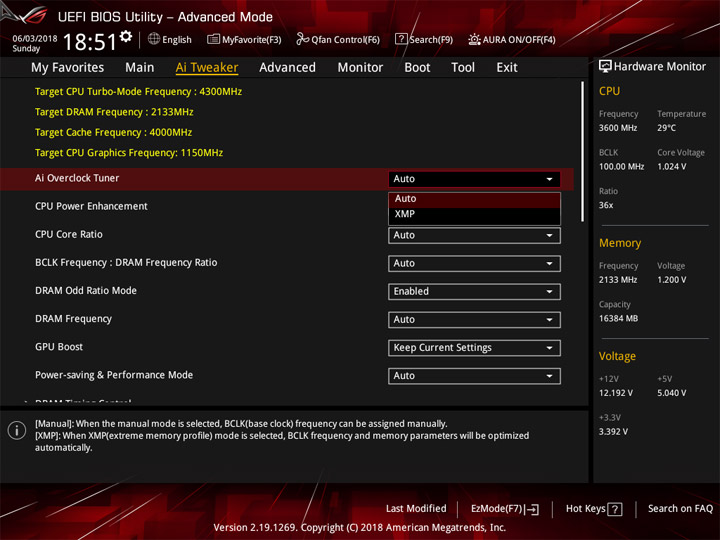Open the DRAM Odd Ratio Mode dropdown
The image size is (720, 540).
tap(474, 292)
